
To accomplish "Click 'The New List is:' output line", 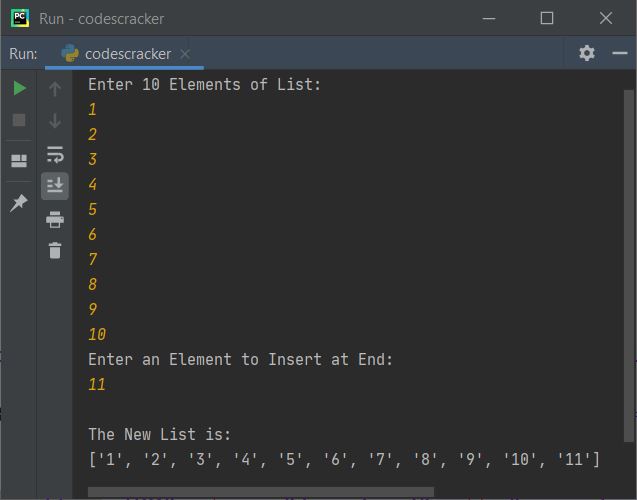I will click(x=160, y=435).
